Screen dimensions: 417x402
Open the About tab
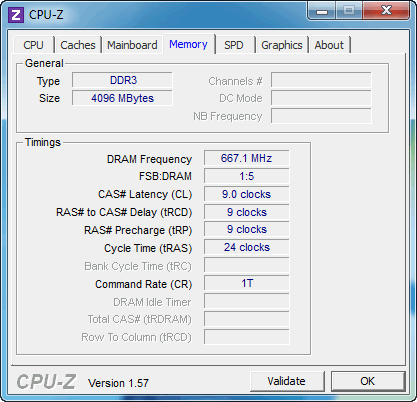(329, 45)
